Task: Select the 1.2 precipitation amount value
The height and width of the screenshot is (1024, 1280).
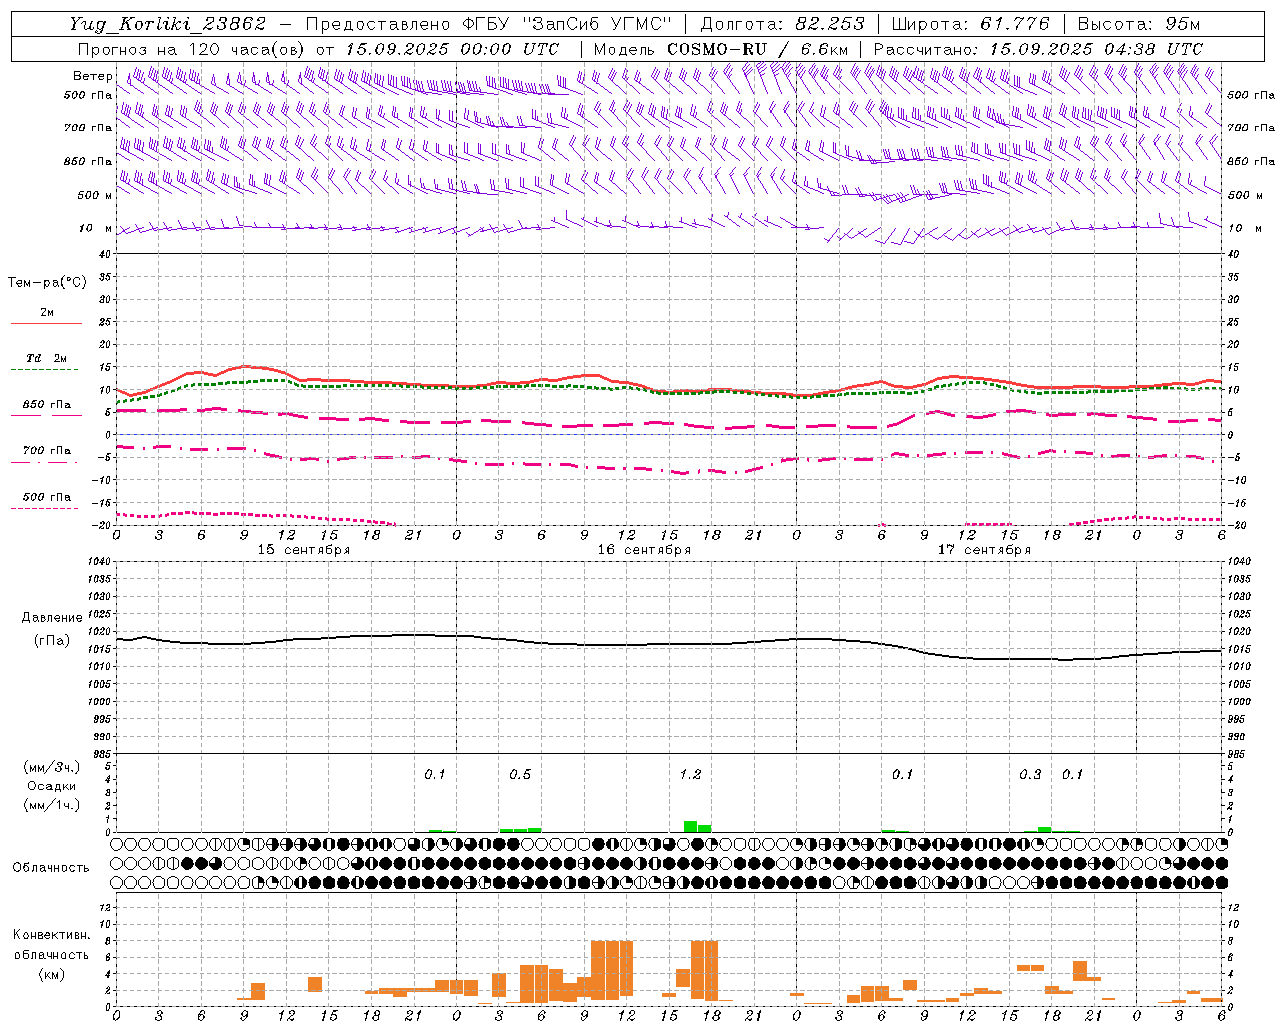Action: pos(690,774)
